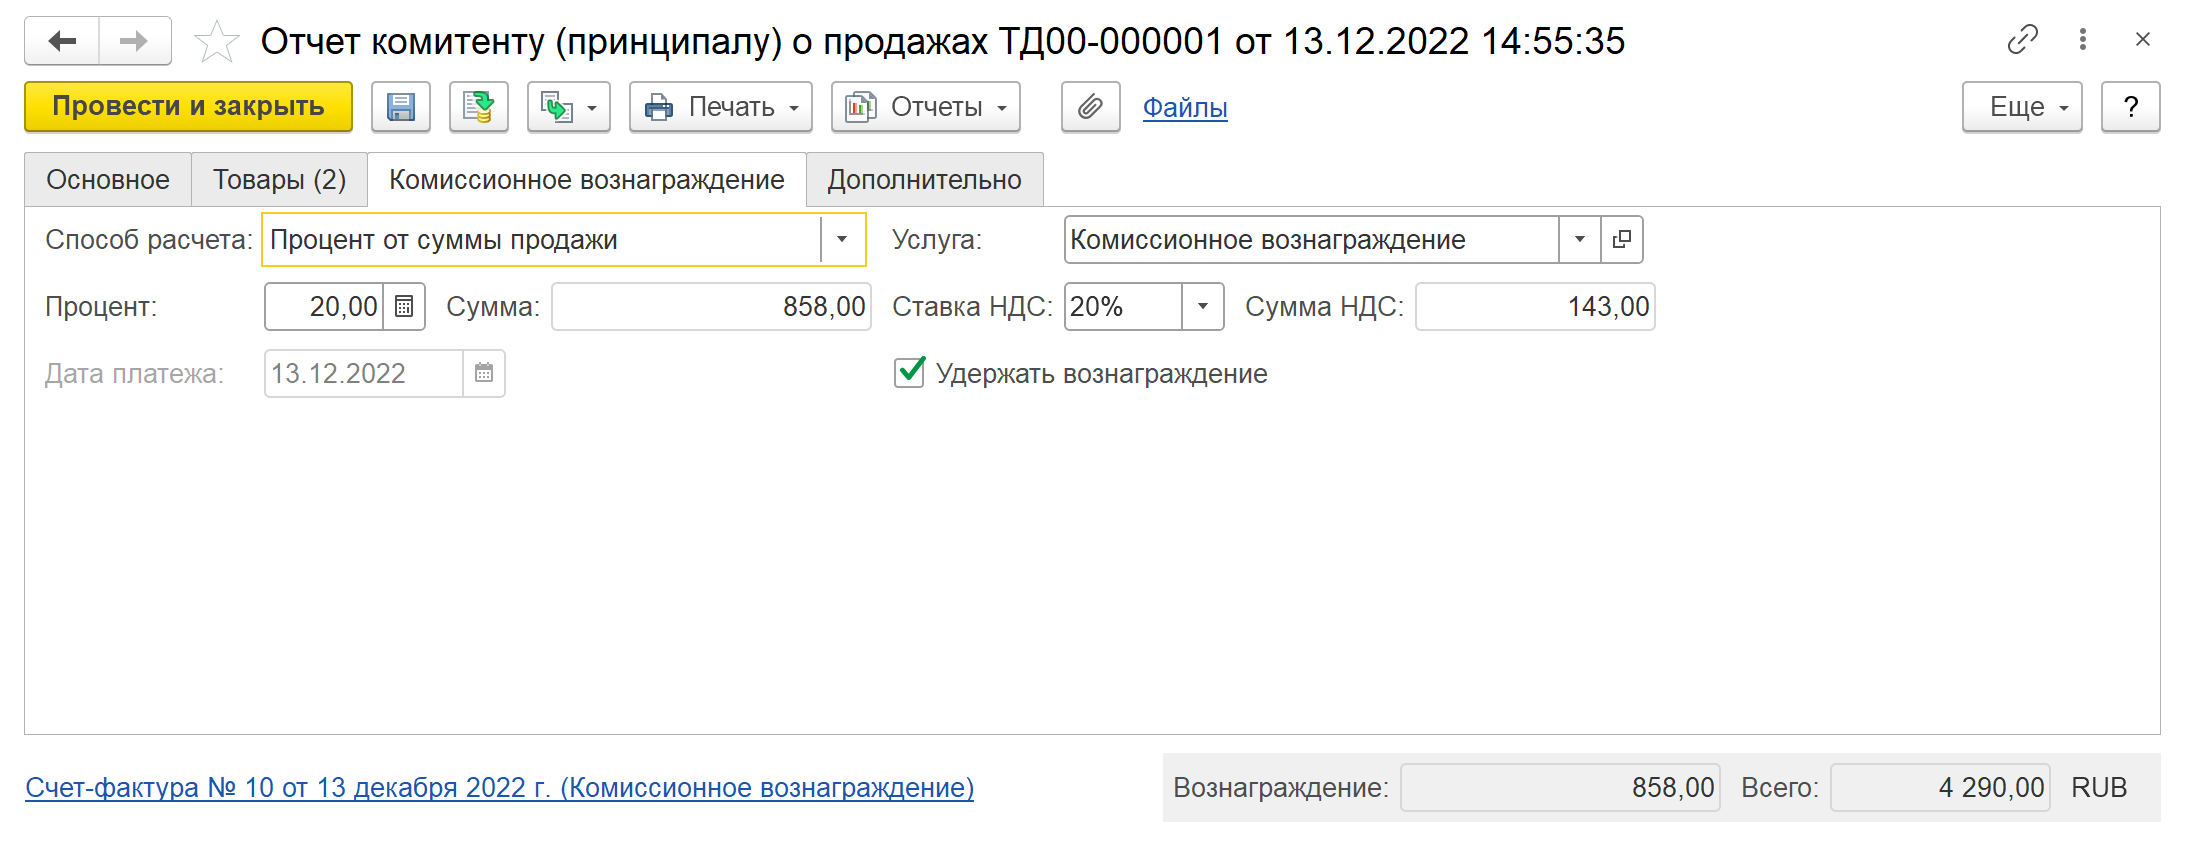Image resolution: width=2186 pixels, height=842 pixels.
Task: Open the Счет-фактура № 10 link
Action: coord(499,788)
